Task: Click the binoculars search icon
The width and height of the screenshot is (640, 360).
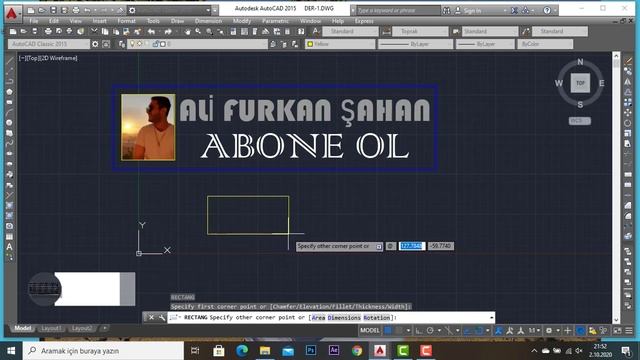Action: [447, 10]
